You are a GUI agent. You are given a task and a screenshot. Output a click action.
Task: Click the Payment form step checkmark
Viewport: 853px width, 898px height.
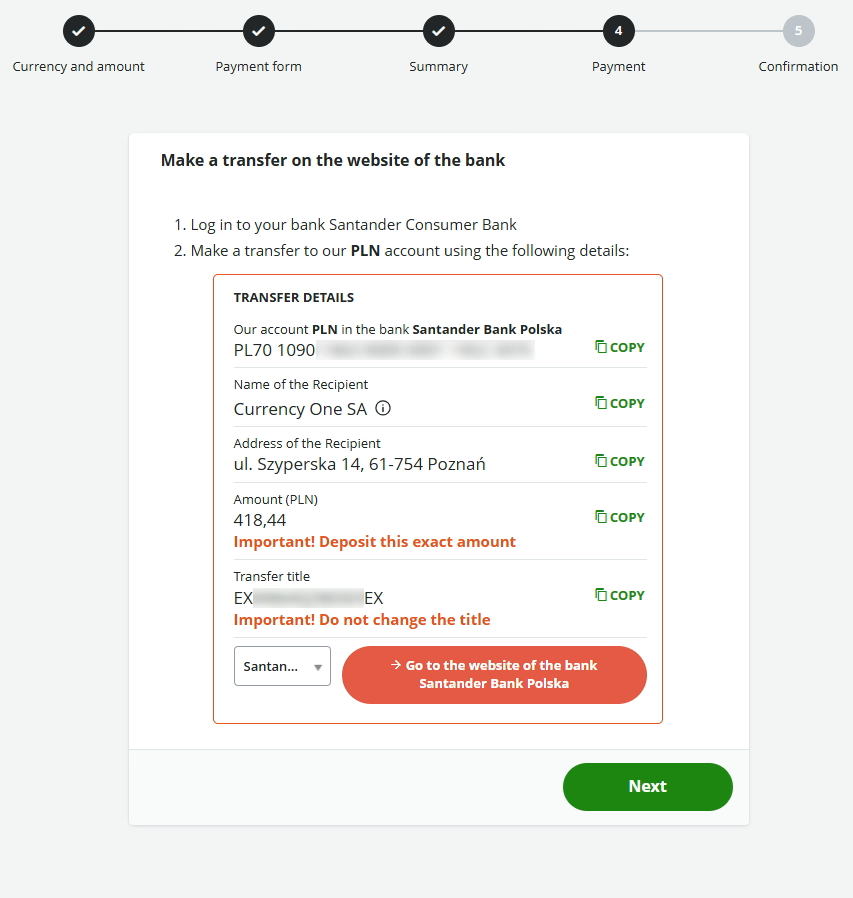coord(259,31)
